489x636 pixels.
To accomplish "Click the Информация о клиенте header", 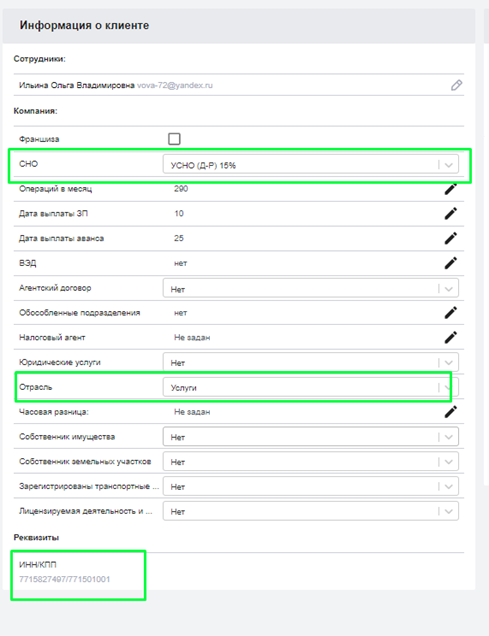I will (84, 25).
